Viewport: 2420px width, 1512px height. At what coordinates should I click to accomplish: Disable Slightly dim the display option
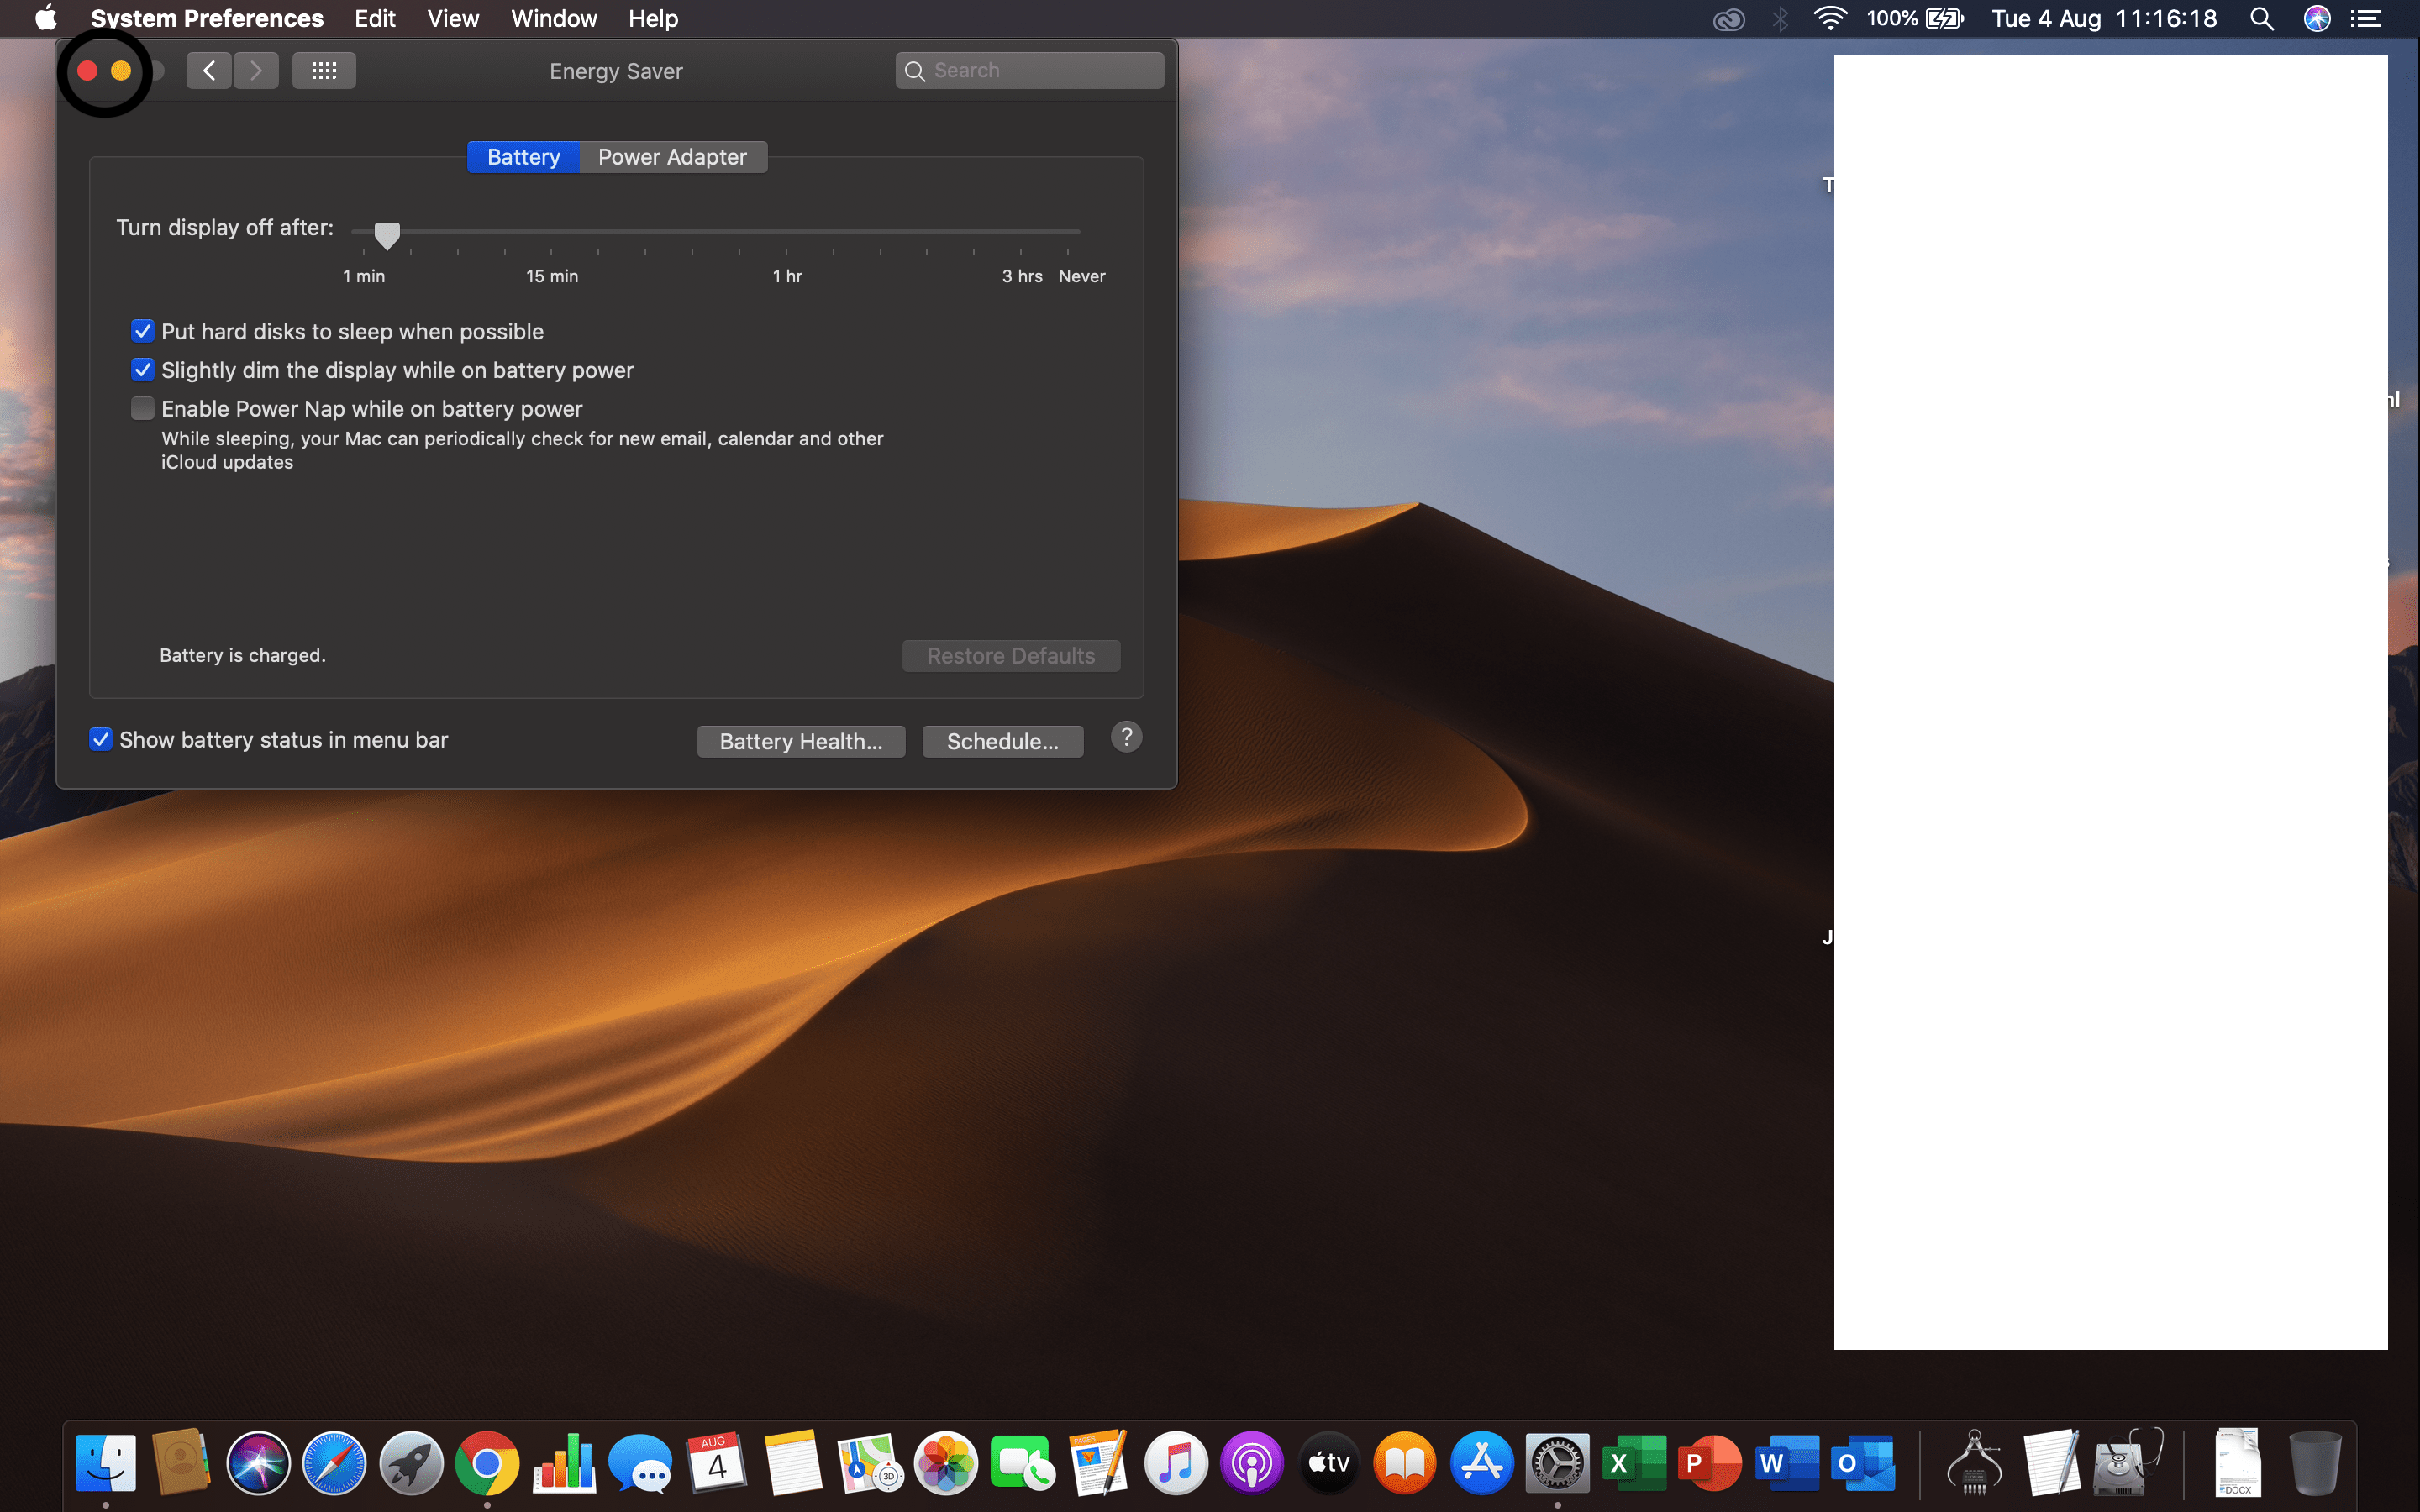pyautogui.click(x=143, y=370)
